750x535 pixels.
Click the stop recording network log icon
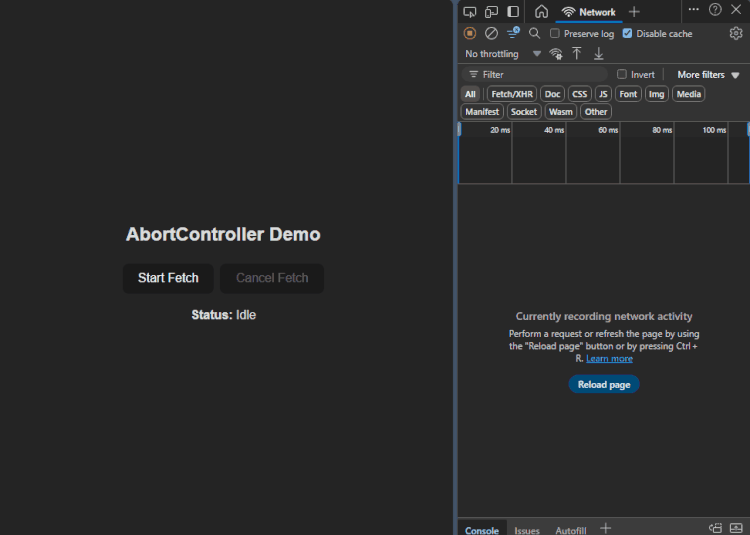pos(470,33)
